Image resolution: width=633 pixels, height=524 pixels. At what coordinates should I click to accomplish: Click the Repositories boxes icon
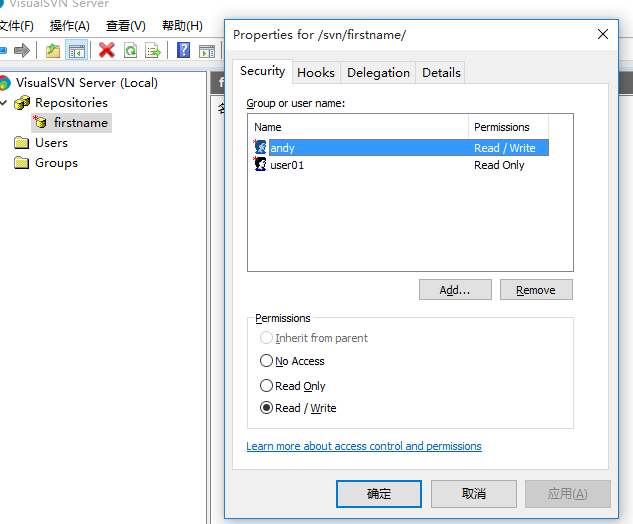pos(22,103)
